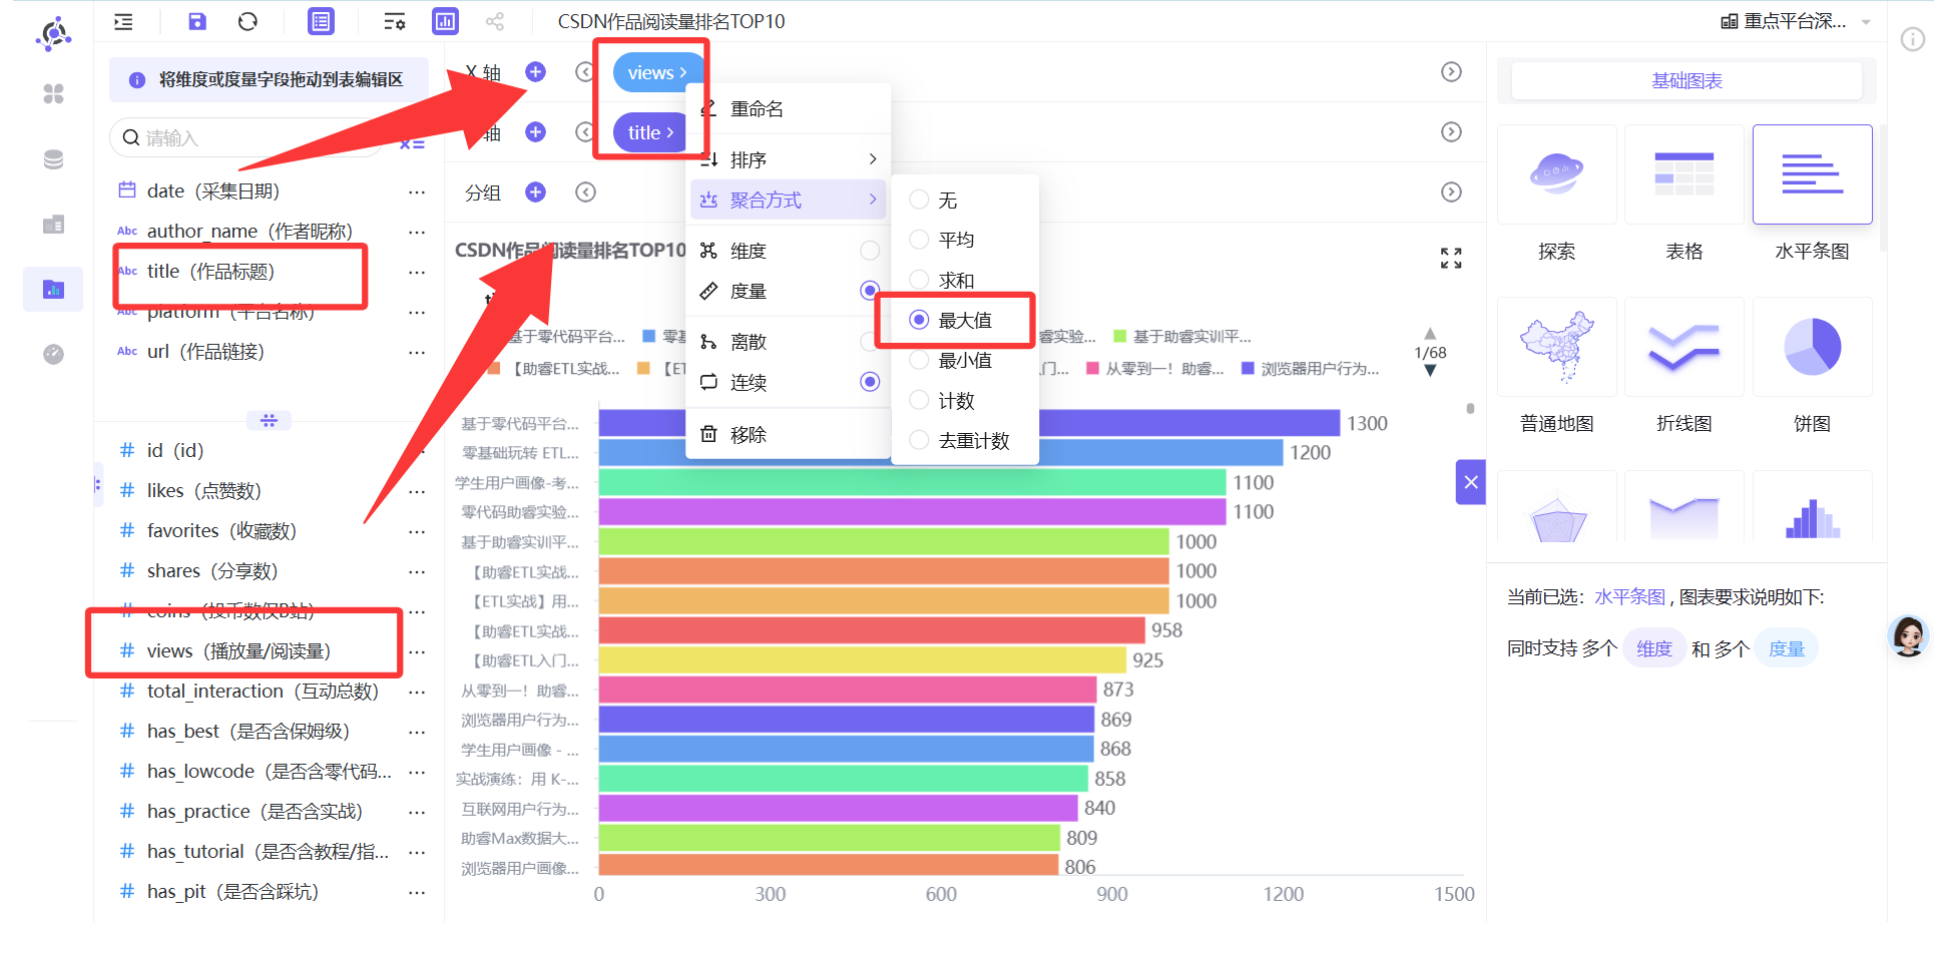This screenshot has width=1934, height=954.
Task: Open the views field pill menu
Action: coord(657,72)
